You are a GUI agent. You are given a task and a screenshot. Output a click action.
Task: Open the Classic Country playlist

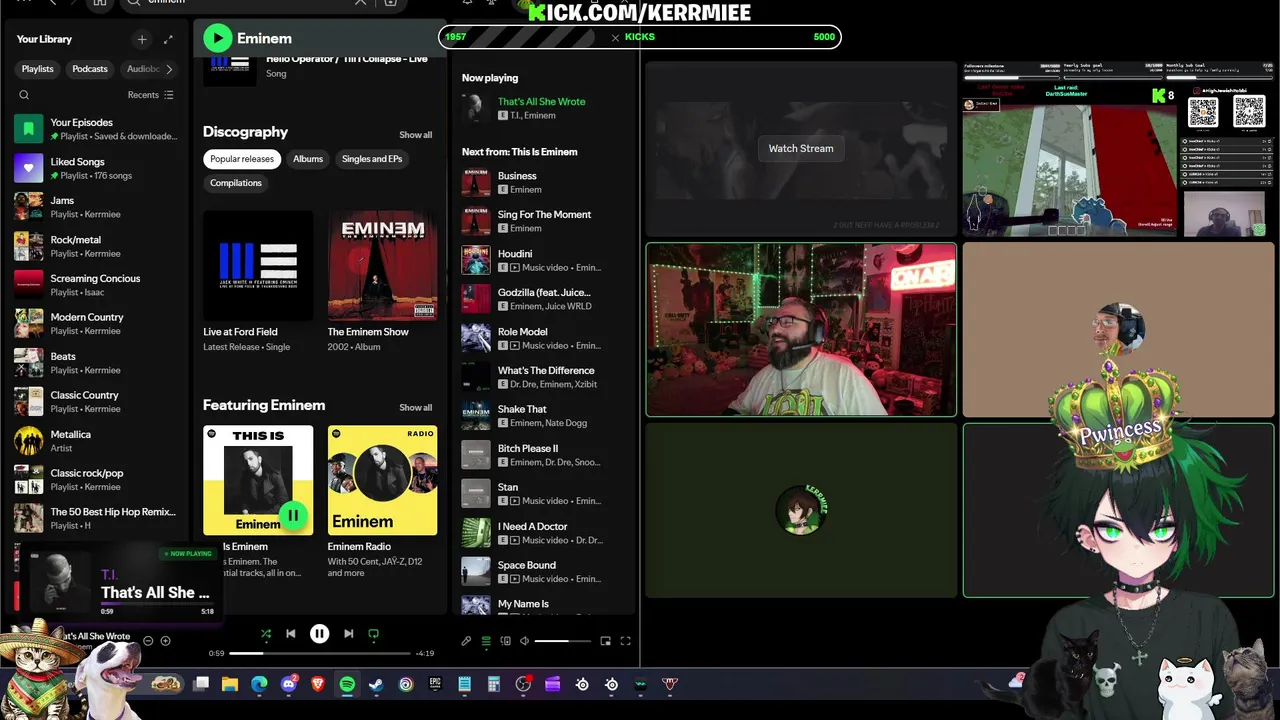96,401
